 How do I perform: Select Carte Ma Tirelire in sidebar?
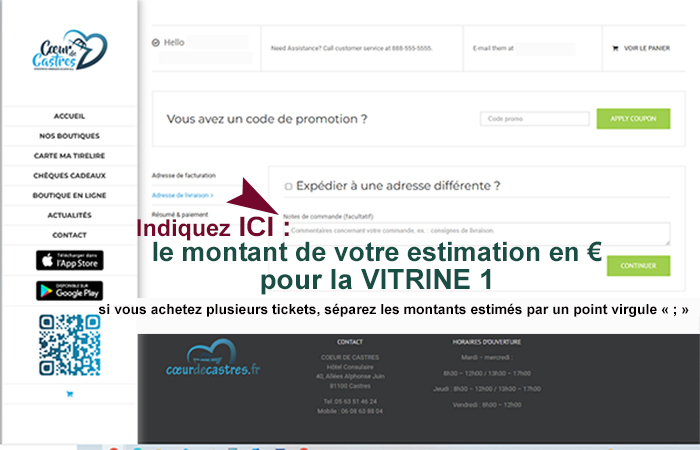[69, 156]
